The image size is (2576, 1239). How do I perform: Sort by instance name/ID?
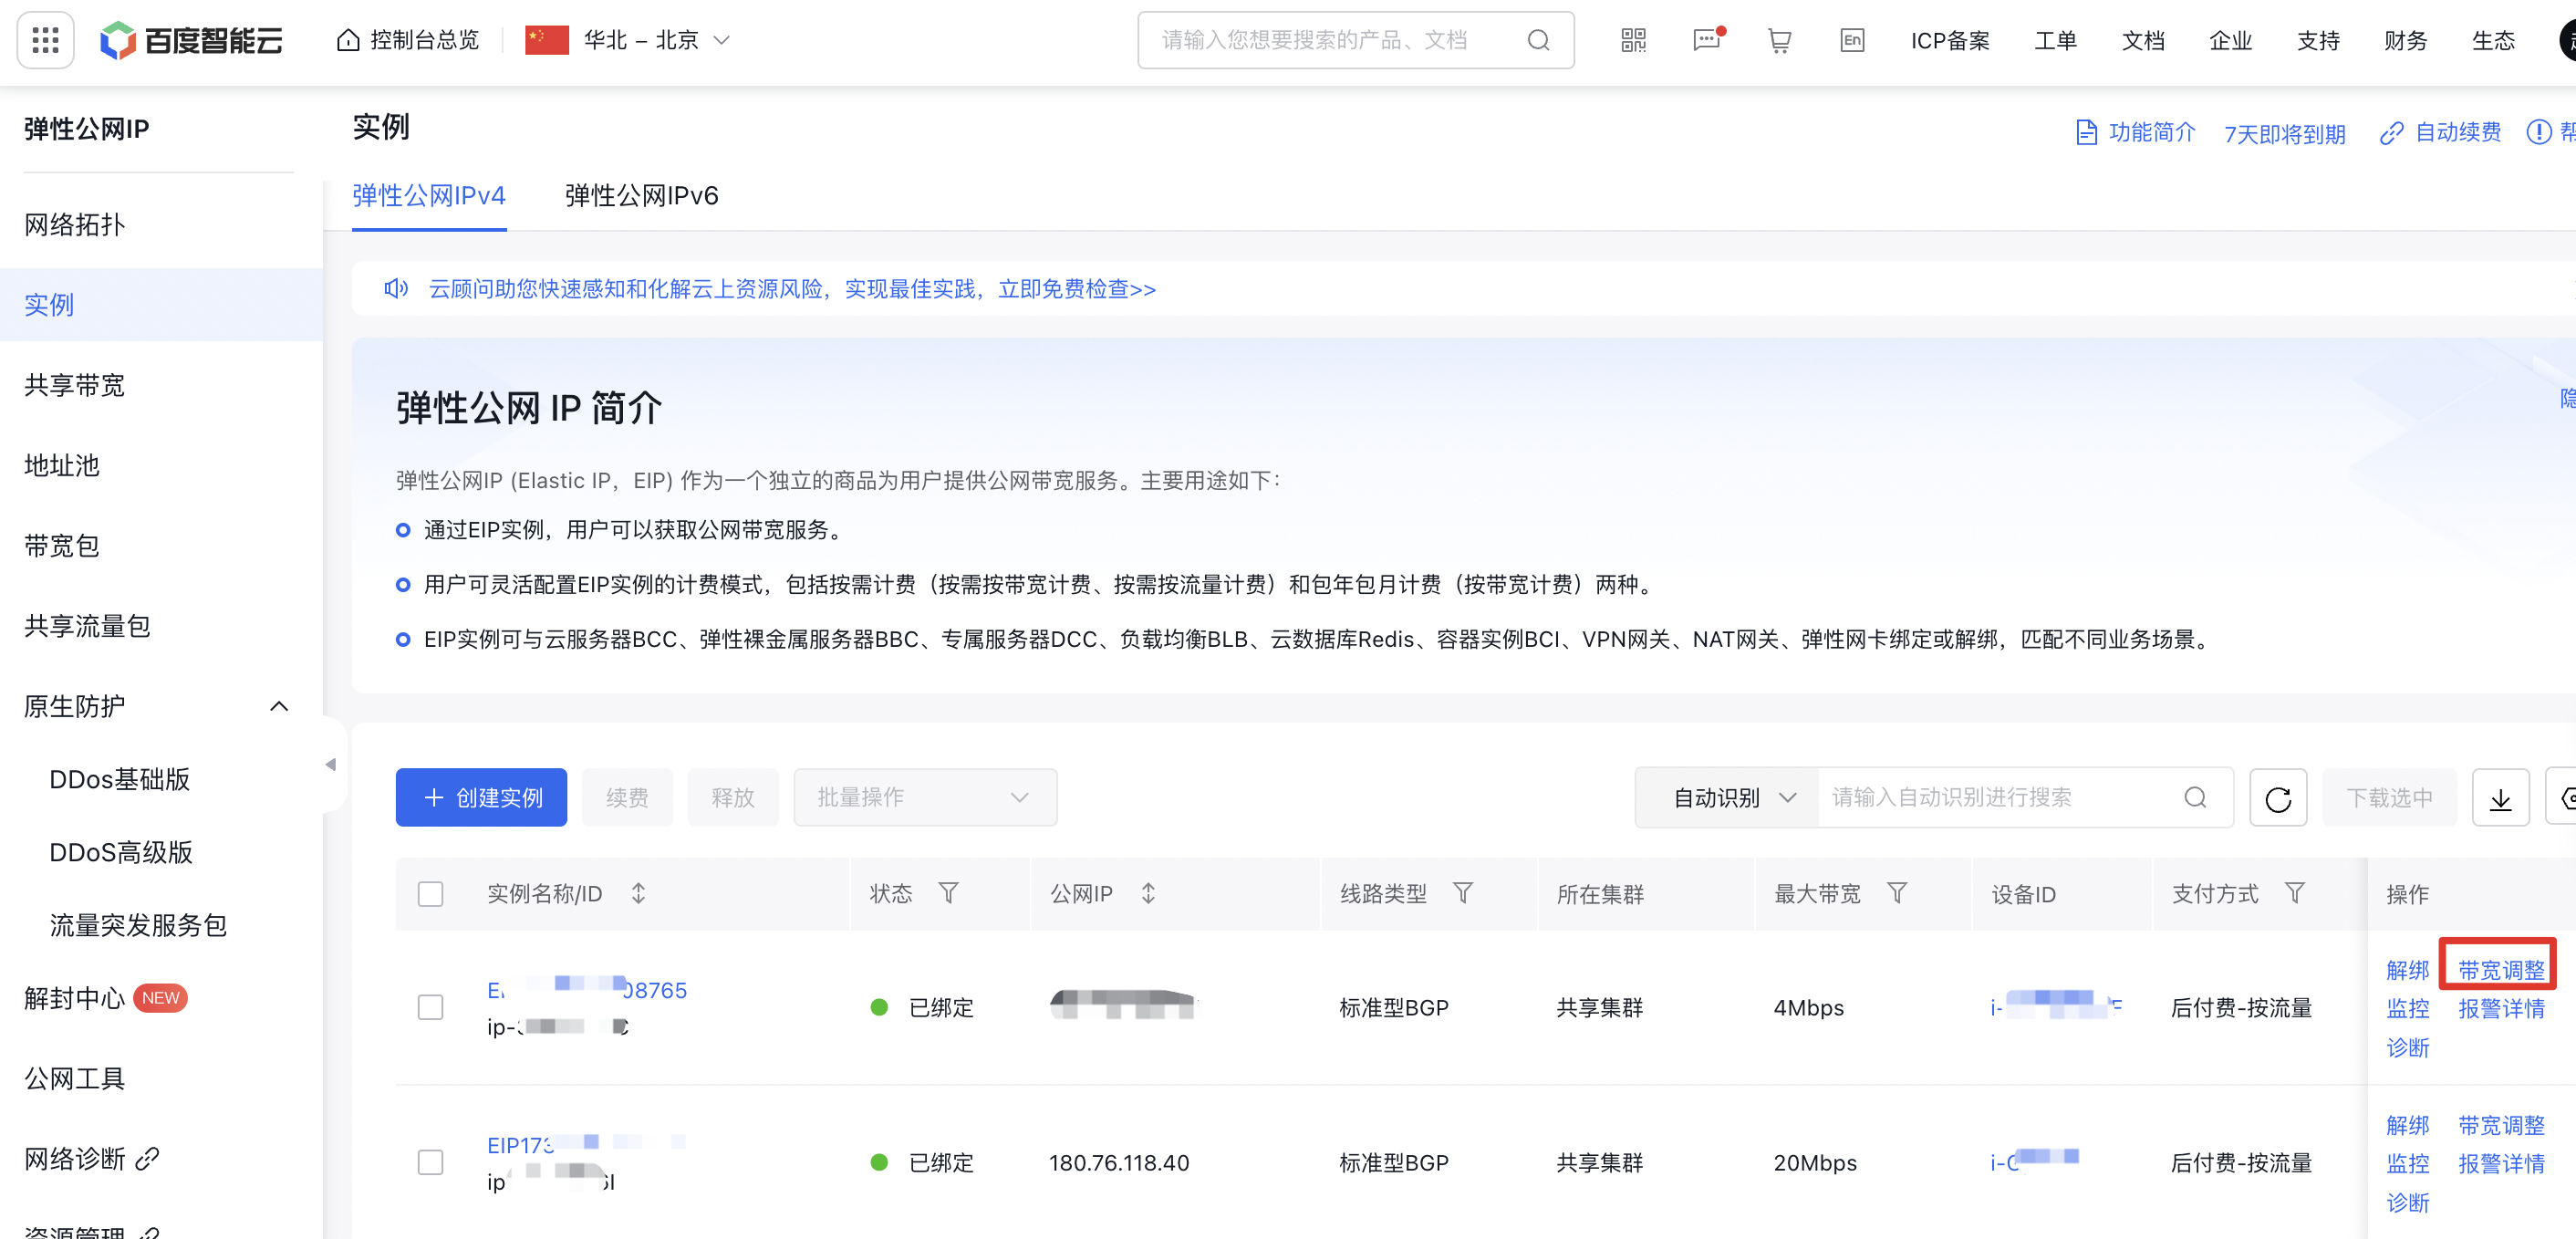pos(639,893)
